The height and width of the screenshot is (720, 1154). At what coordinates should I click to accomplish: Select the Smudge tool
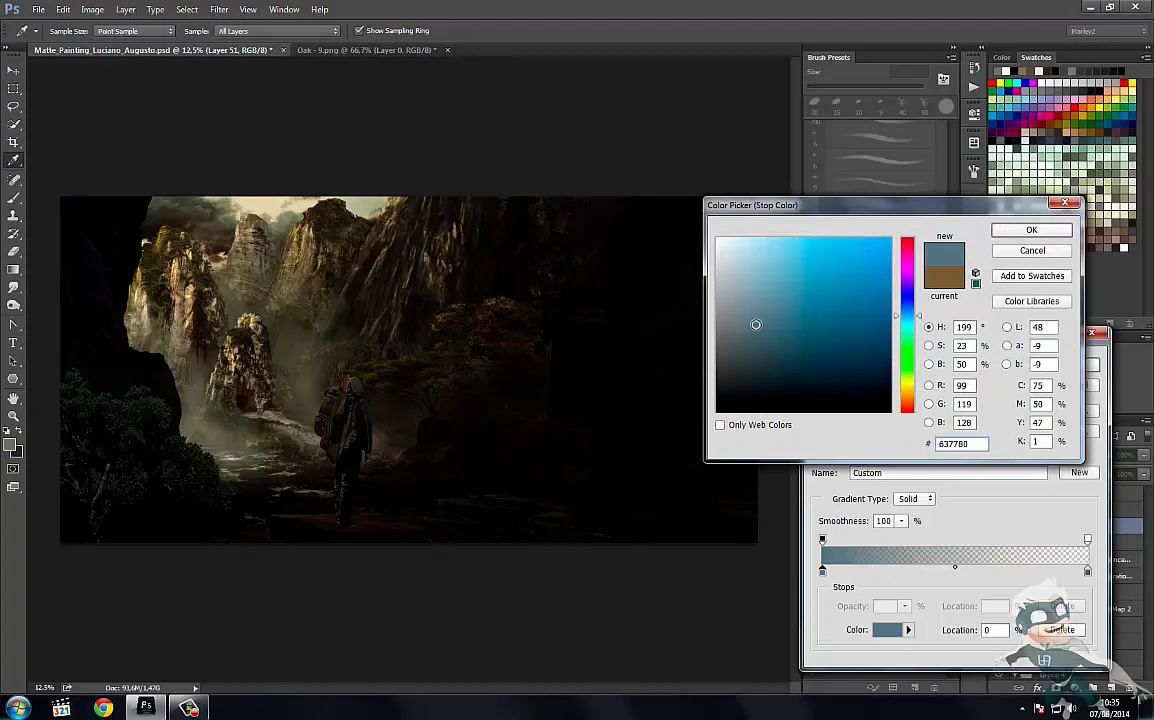(x=13, y=287)
